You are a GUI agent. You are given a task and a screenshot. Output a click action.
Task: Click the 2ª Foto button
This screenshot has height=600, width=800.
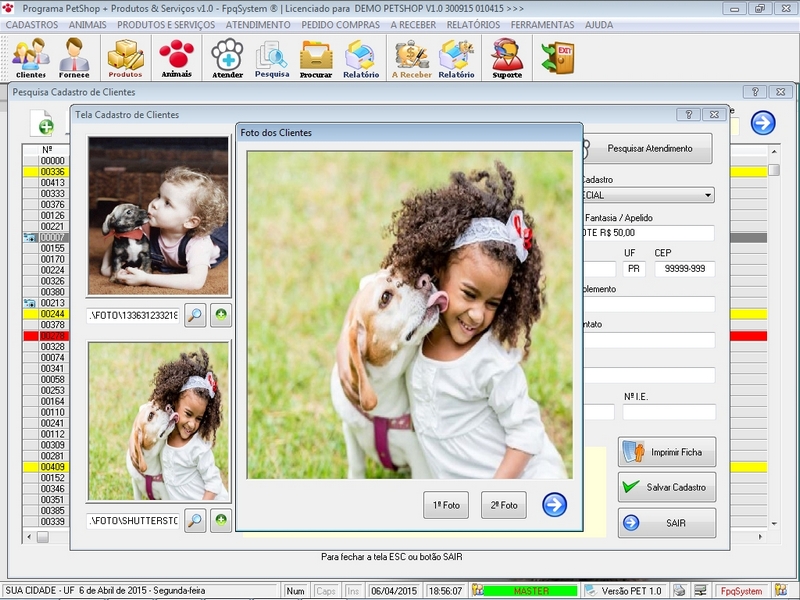pos(504,505)
